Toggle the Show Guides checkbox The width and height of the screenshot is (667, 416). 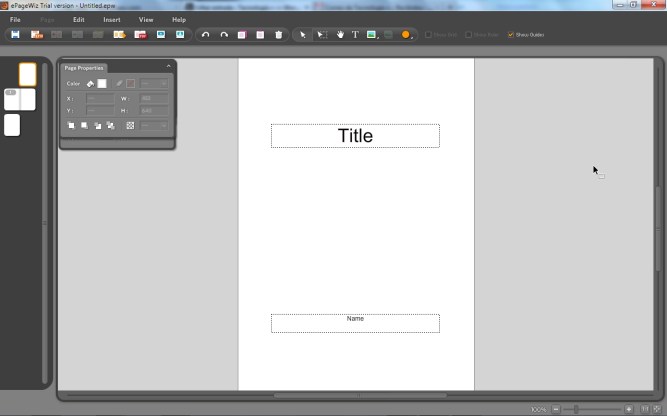[x=511, y=35]
